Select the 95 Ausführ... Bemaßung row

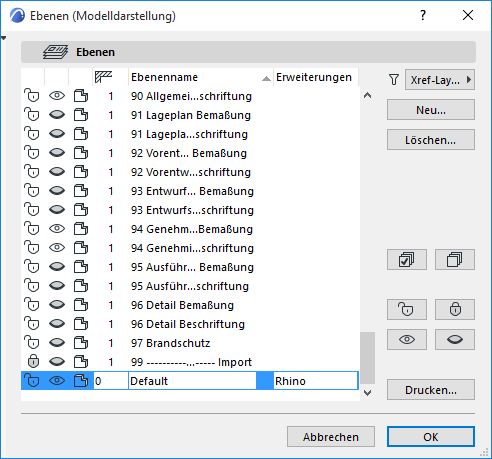tap(190, 267)
